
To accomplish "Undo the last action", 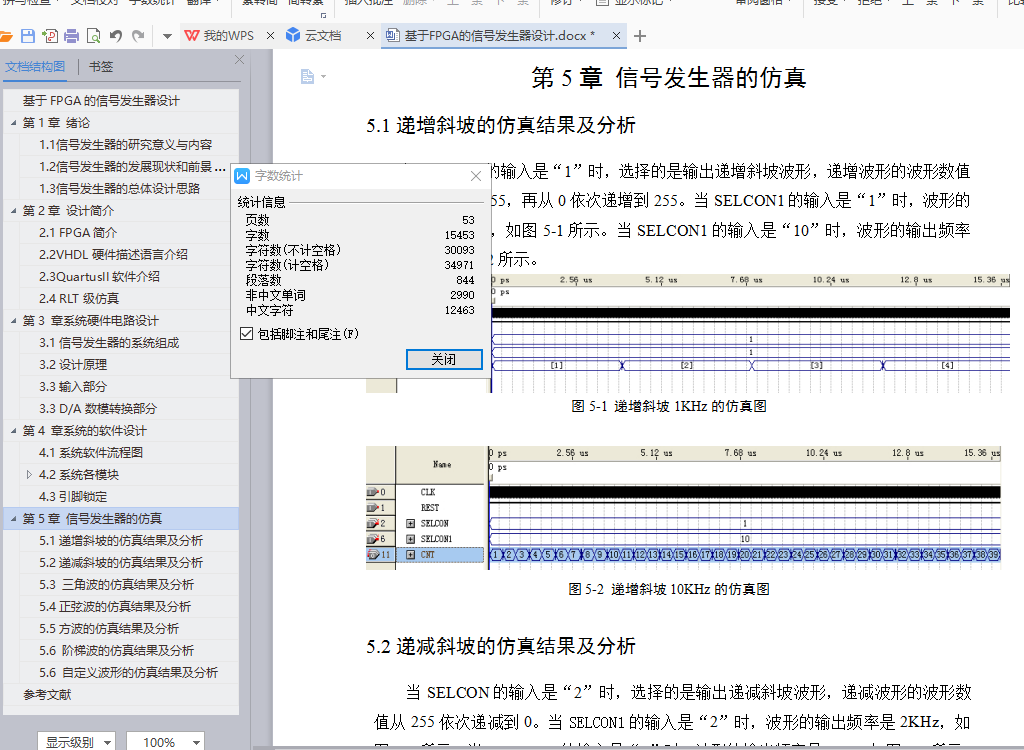I will pos(116,36).
